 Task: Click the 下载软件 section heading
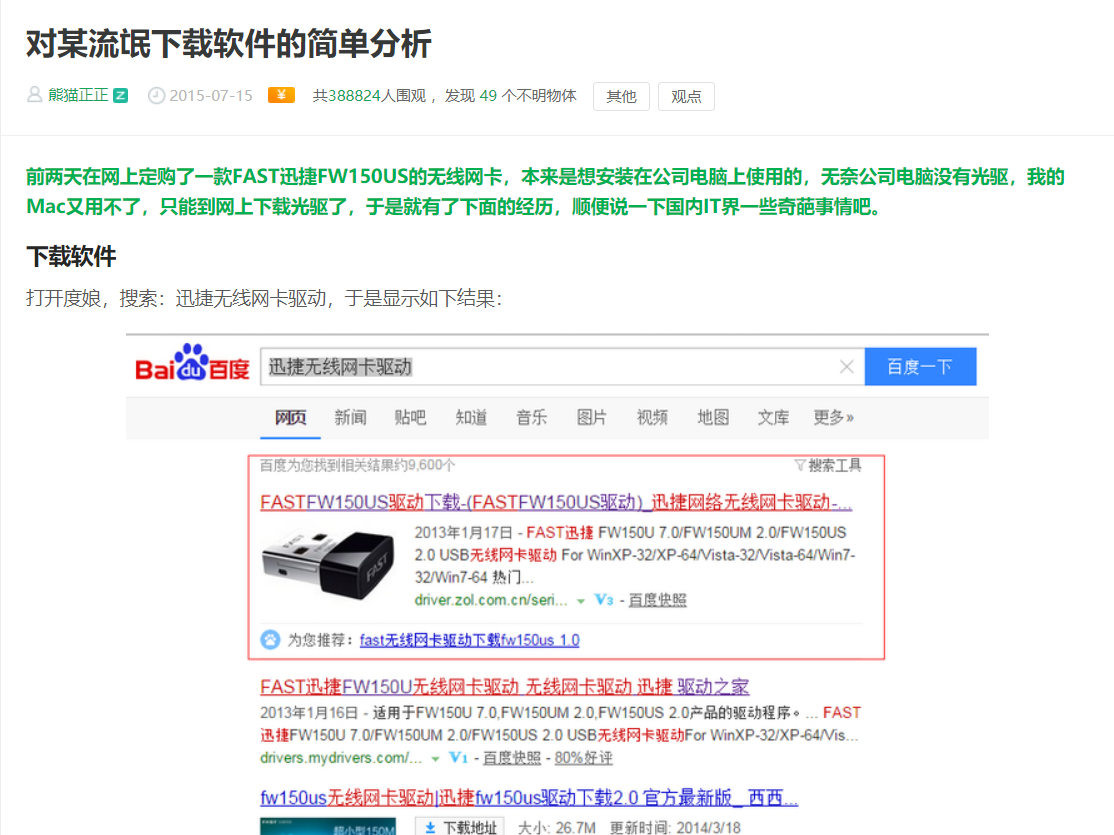point(71,257)
